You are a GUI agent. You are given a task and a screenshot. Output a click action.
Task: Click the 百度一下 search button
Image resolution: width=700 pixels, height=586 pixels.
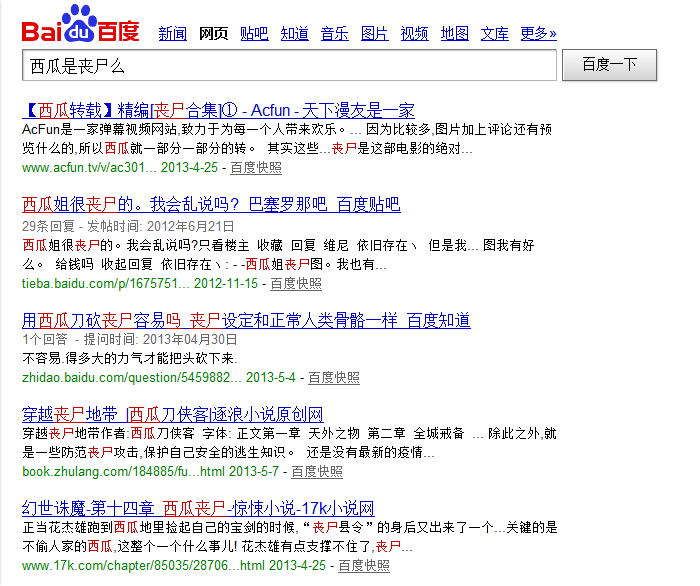tap(609, 65)
